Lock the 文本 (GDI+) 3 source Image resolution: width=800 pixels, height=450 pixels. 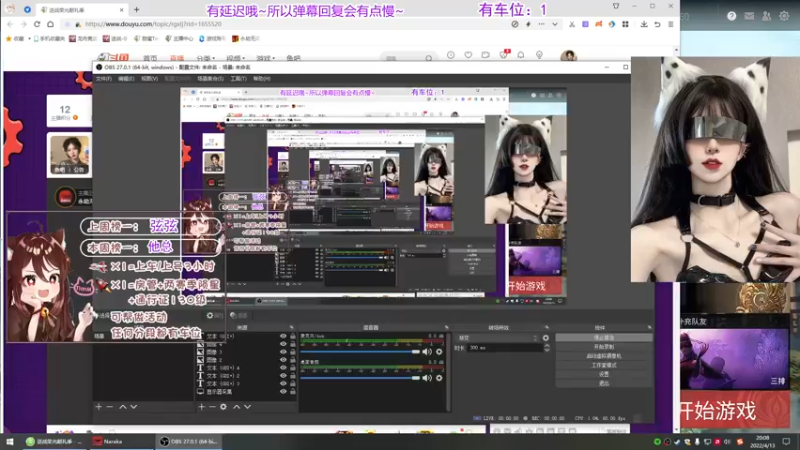coord(293,383)
